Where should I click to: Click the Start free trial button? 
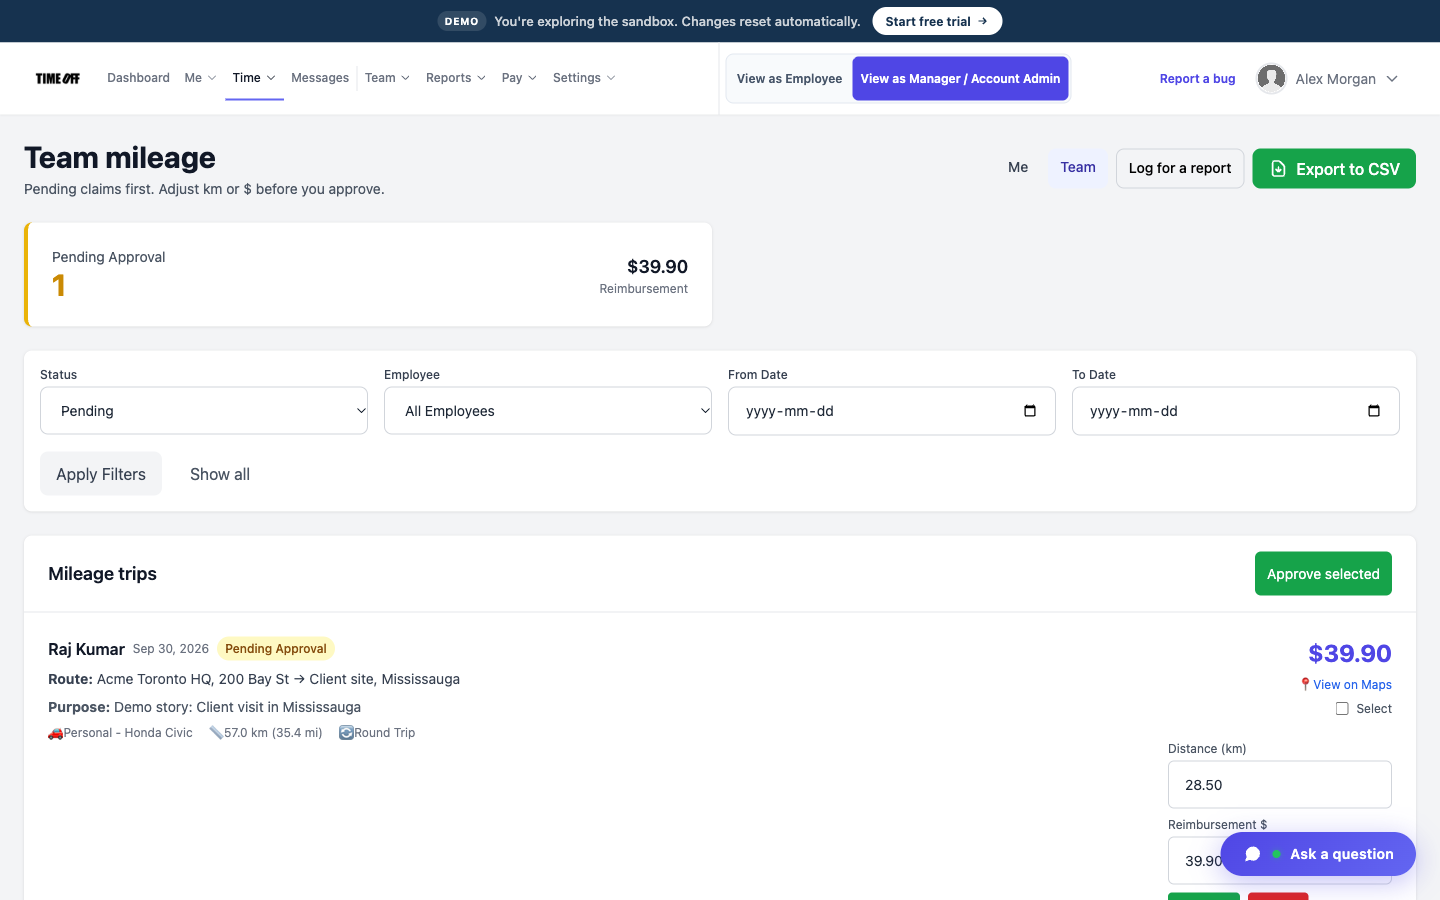(x=937, y=21)
